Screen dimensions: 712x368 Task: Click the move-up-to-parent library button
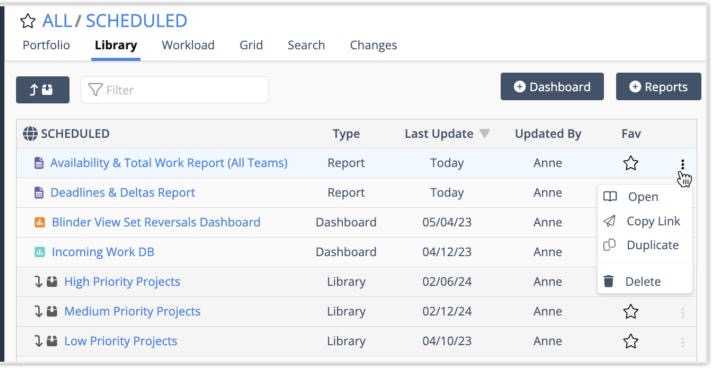coord(43,90)
